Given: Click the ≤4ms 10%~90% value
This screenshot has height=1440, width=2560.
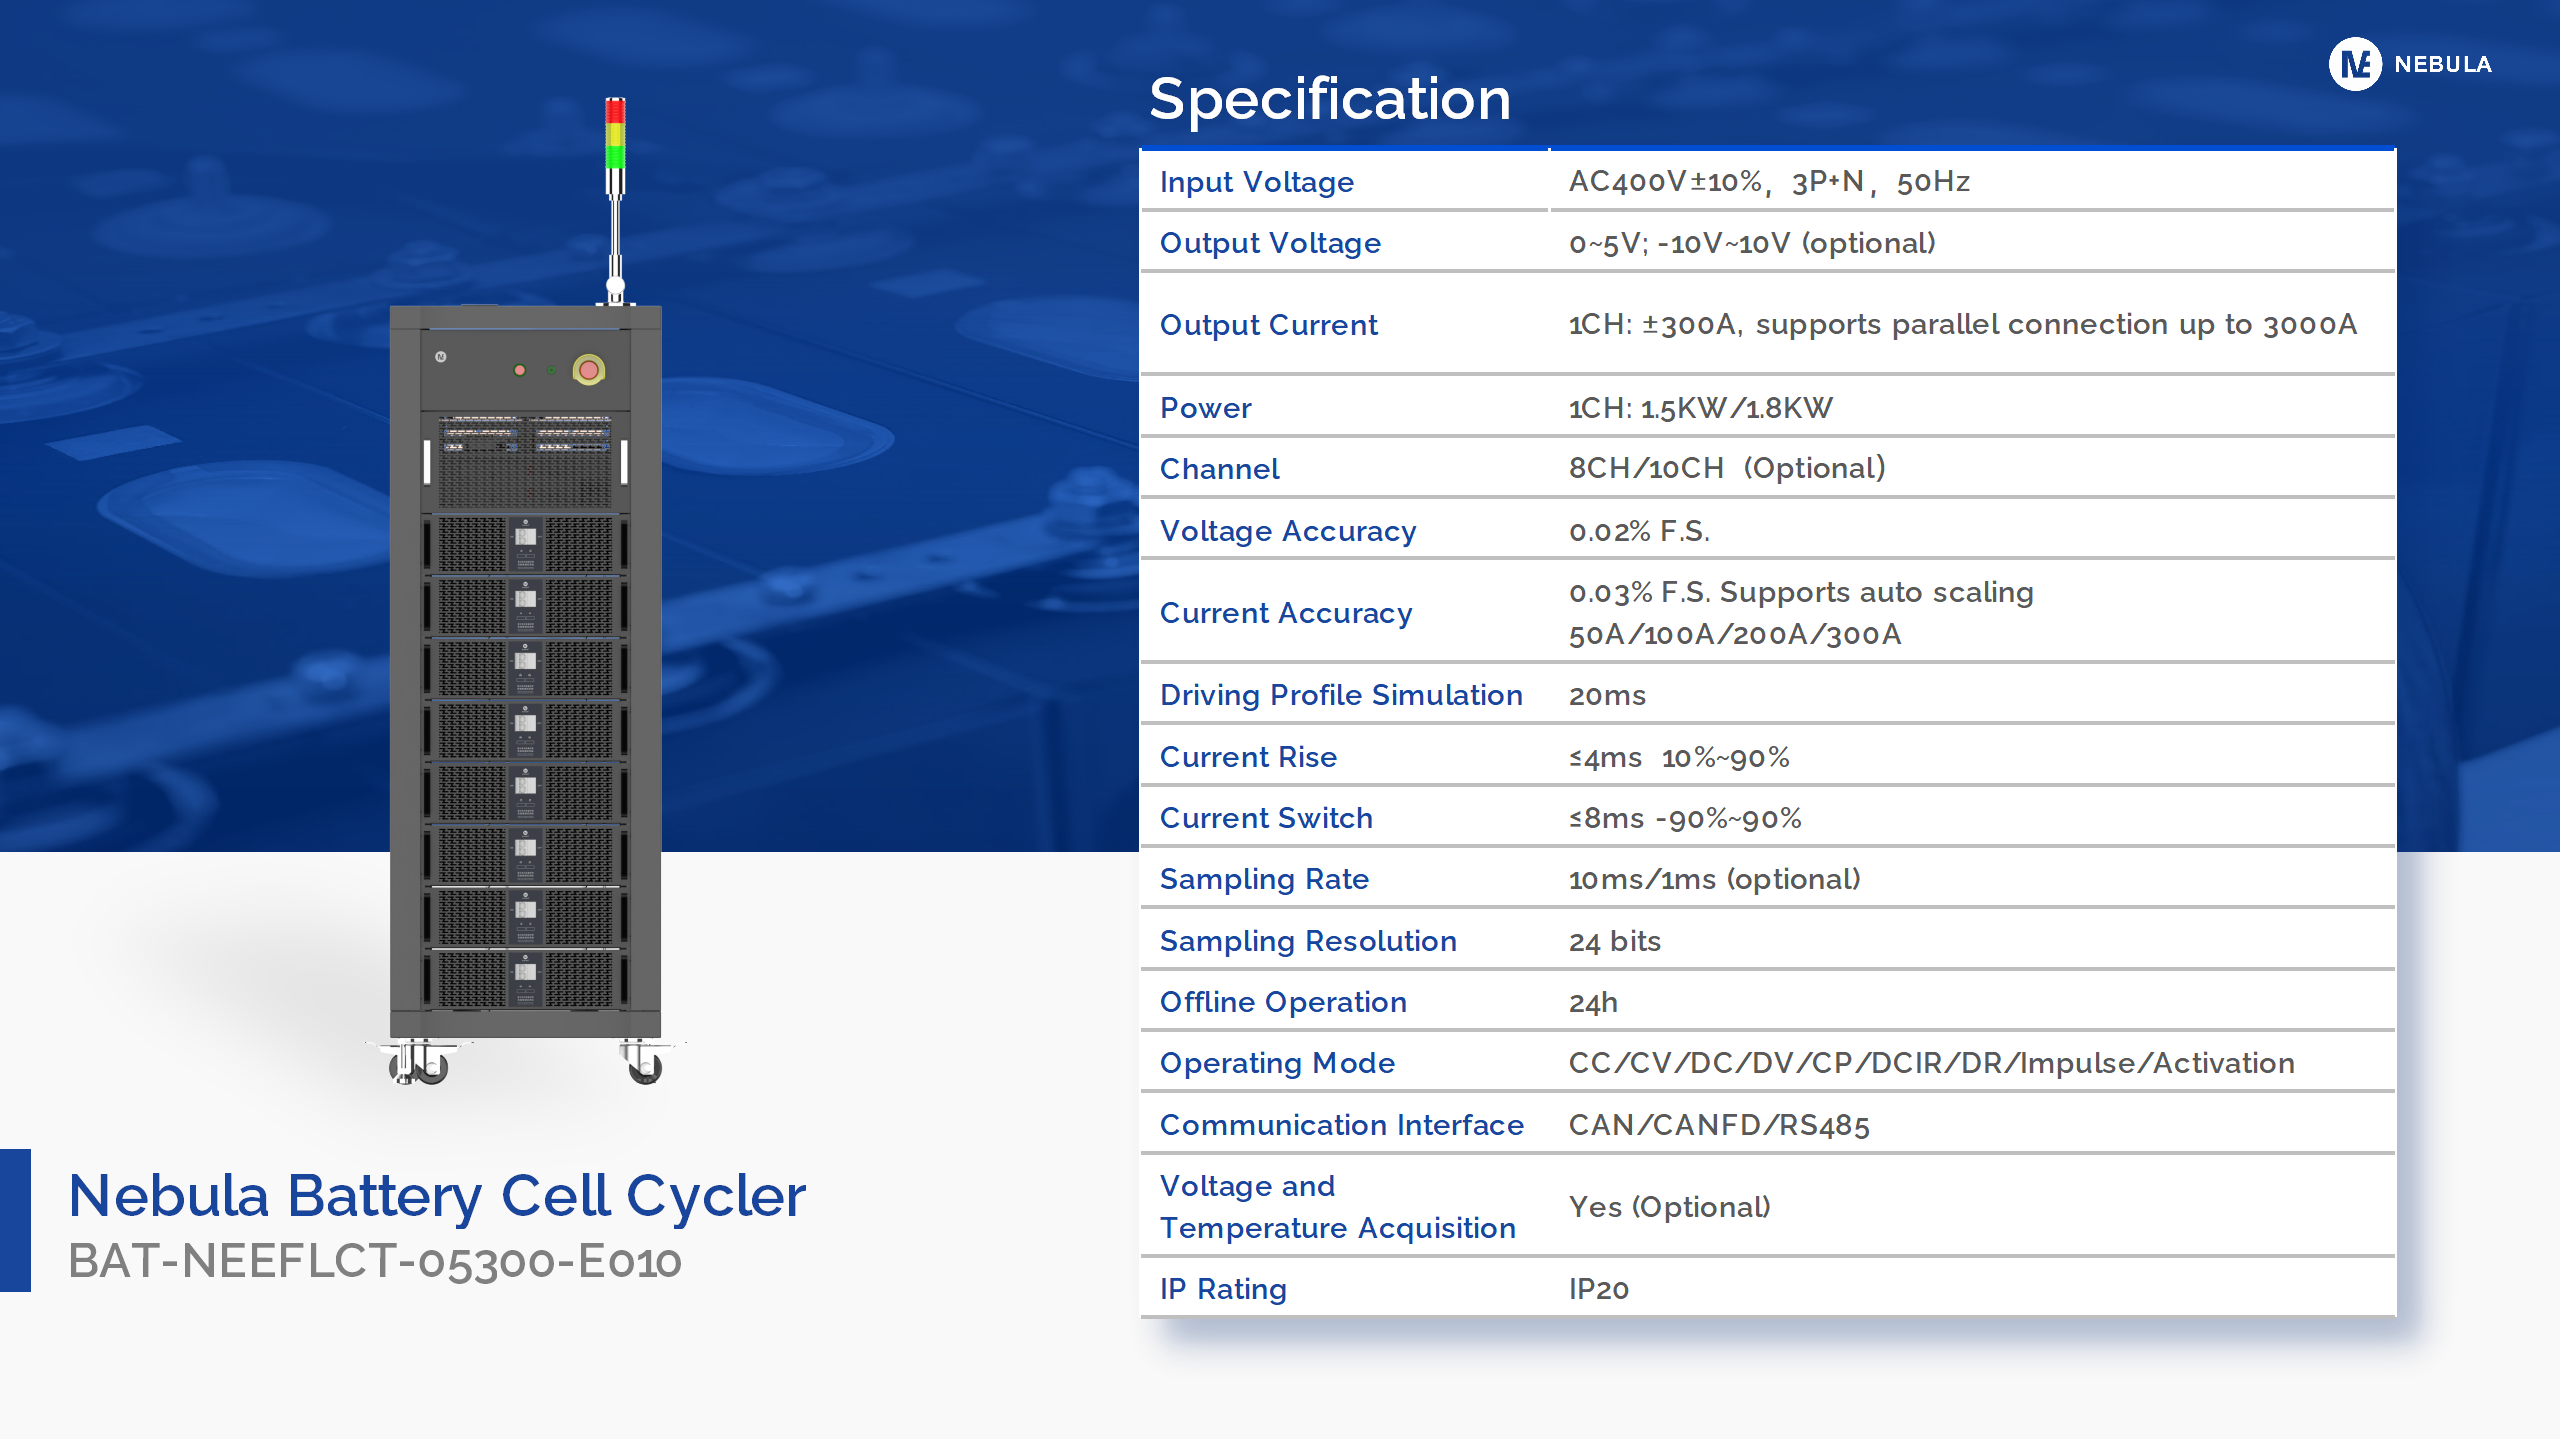Looking at the screenshot, I should tap(1679, 757).
